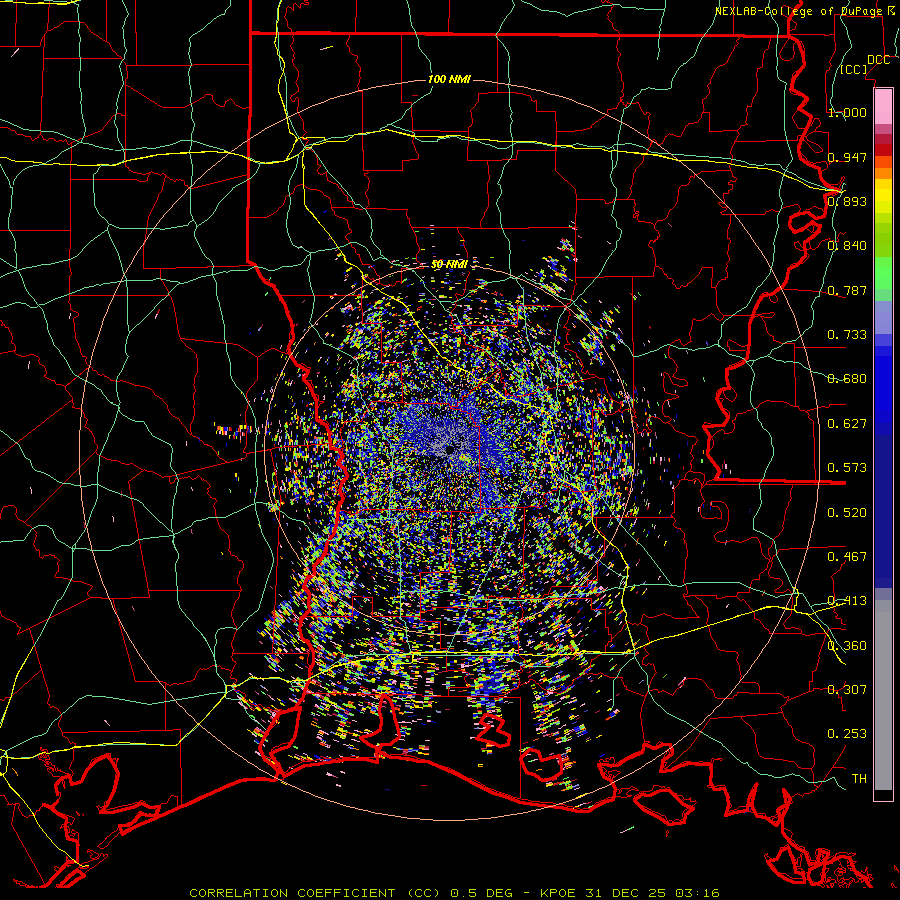
Task: Click the 0.787 scale value
Action: [847, 290]
